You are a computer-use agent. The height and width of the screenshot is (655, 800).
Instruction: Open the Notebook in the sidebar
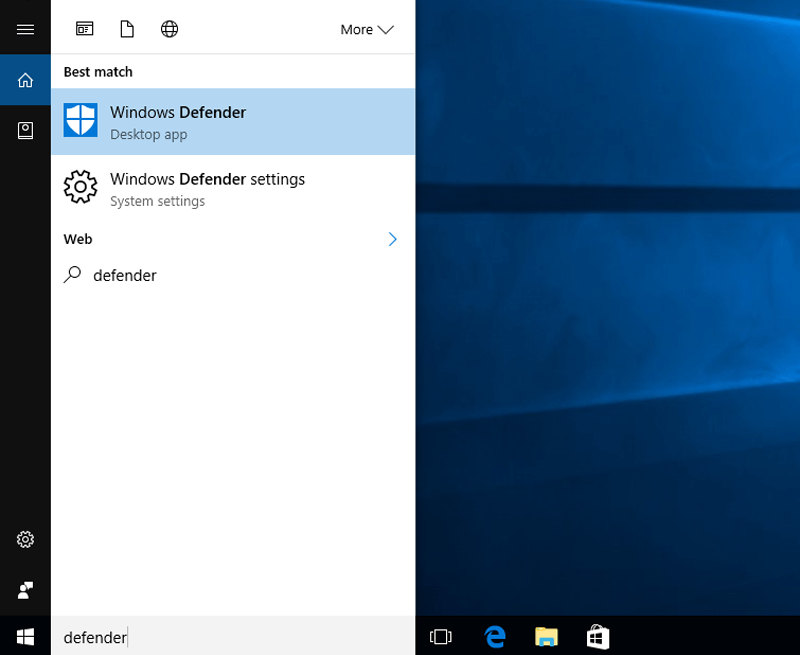coord(24,130)
